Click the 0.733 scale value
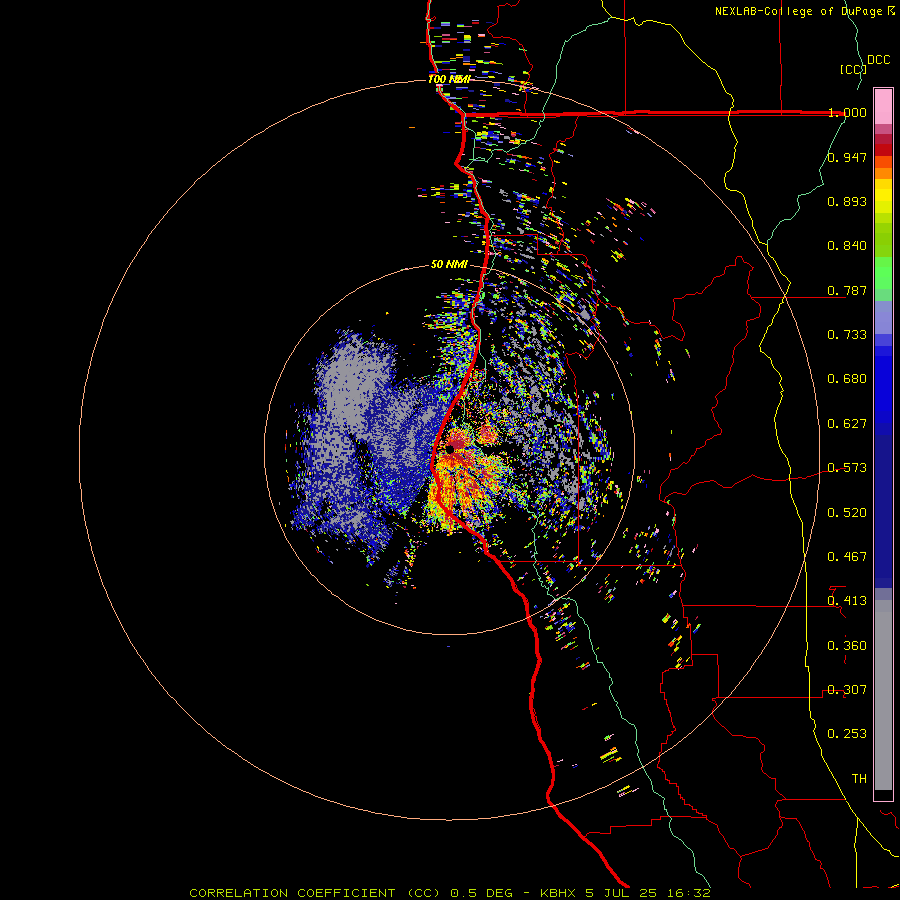Image resolution: width=900 pixels, height=900 pixels. pyautogui.click(x=847, y=335)
